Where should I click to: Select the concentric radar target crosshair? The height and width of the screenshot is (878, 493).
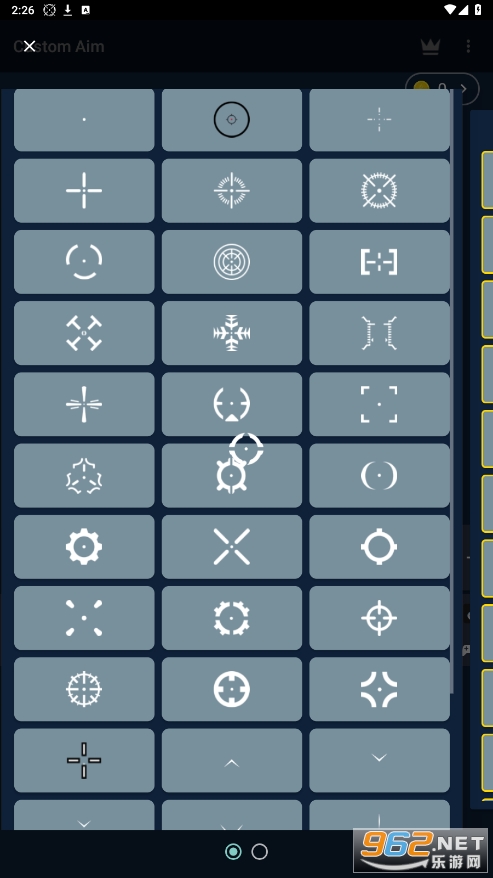coord(231,262)
